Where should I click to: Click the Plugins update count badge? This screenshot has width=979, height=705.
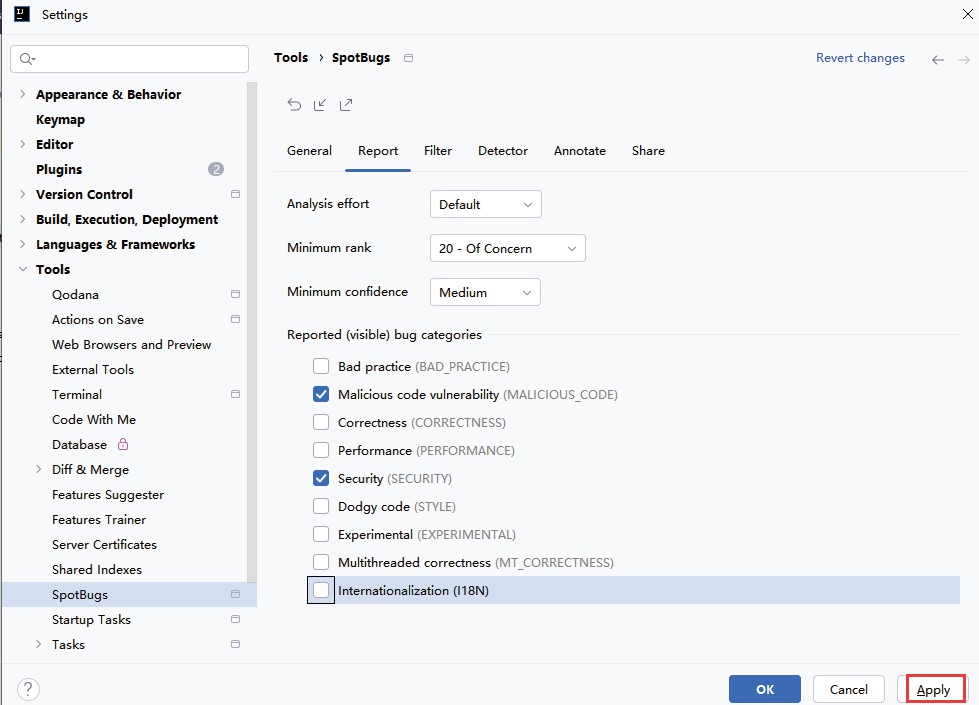click(216, 169)
